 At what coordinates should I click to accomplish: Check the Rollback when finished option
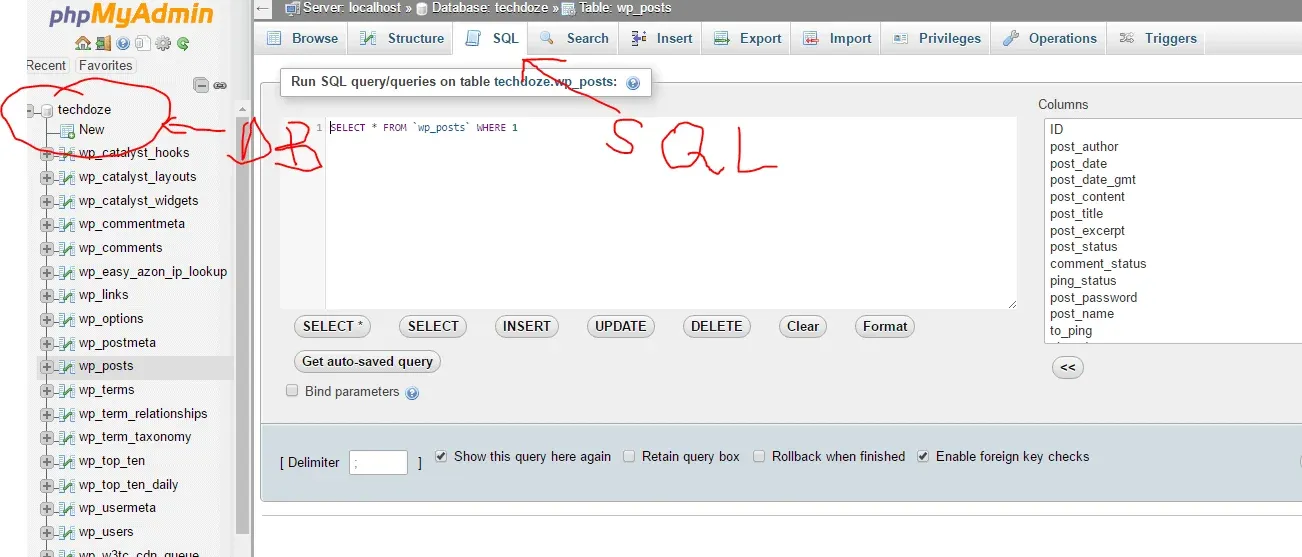[x=759, y=456]
